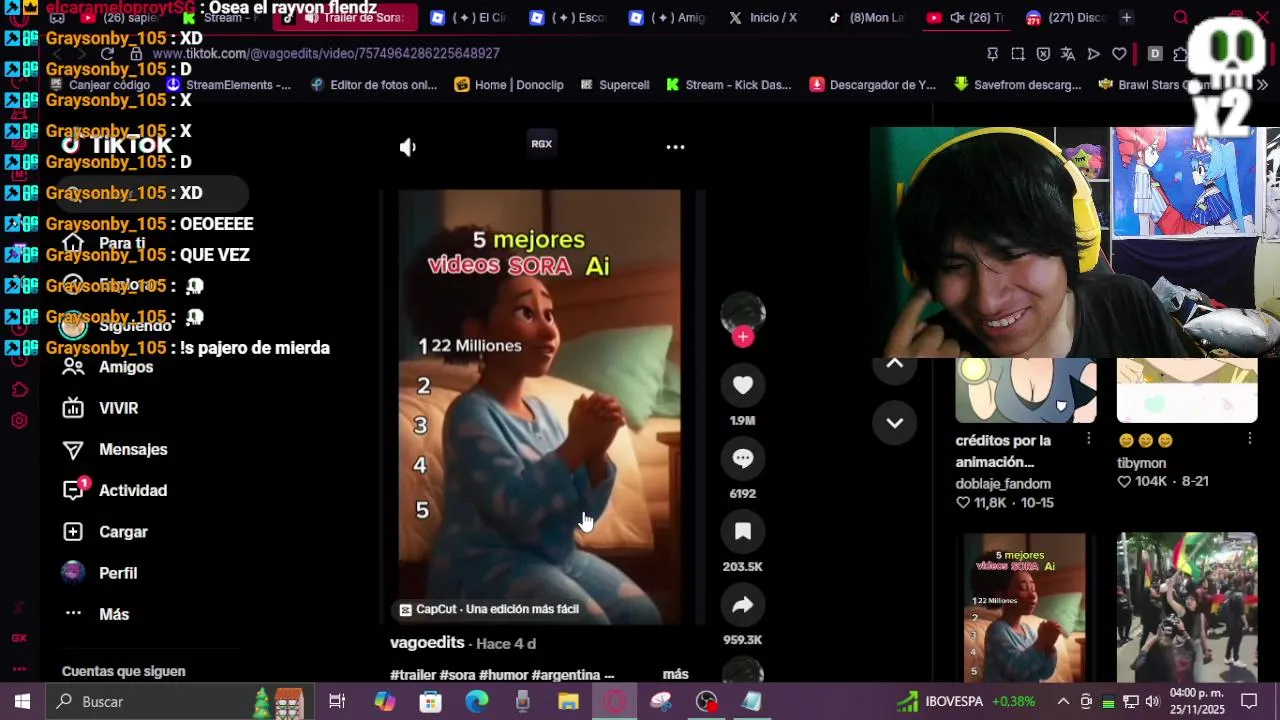Open Mensajes in the TikTok sidebar
1280x720 pixels.
point(133,449)
